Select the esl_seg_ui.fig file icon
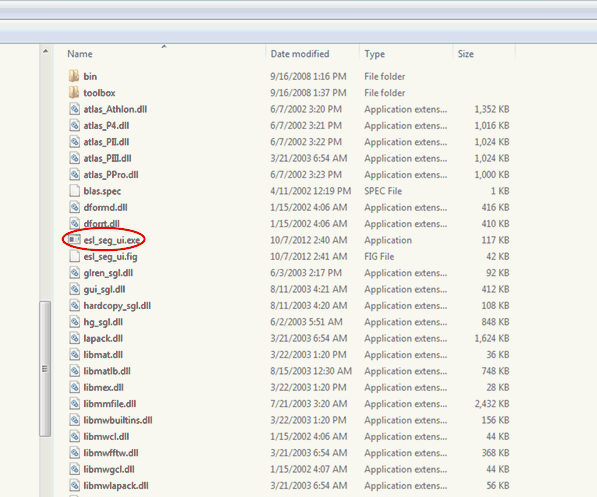597x497 pixels. click(x=75, y=256)
